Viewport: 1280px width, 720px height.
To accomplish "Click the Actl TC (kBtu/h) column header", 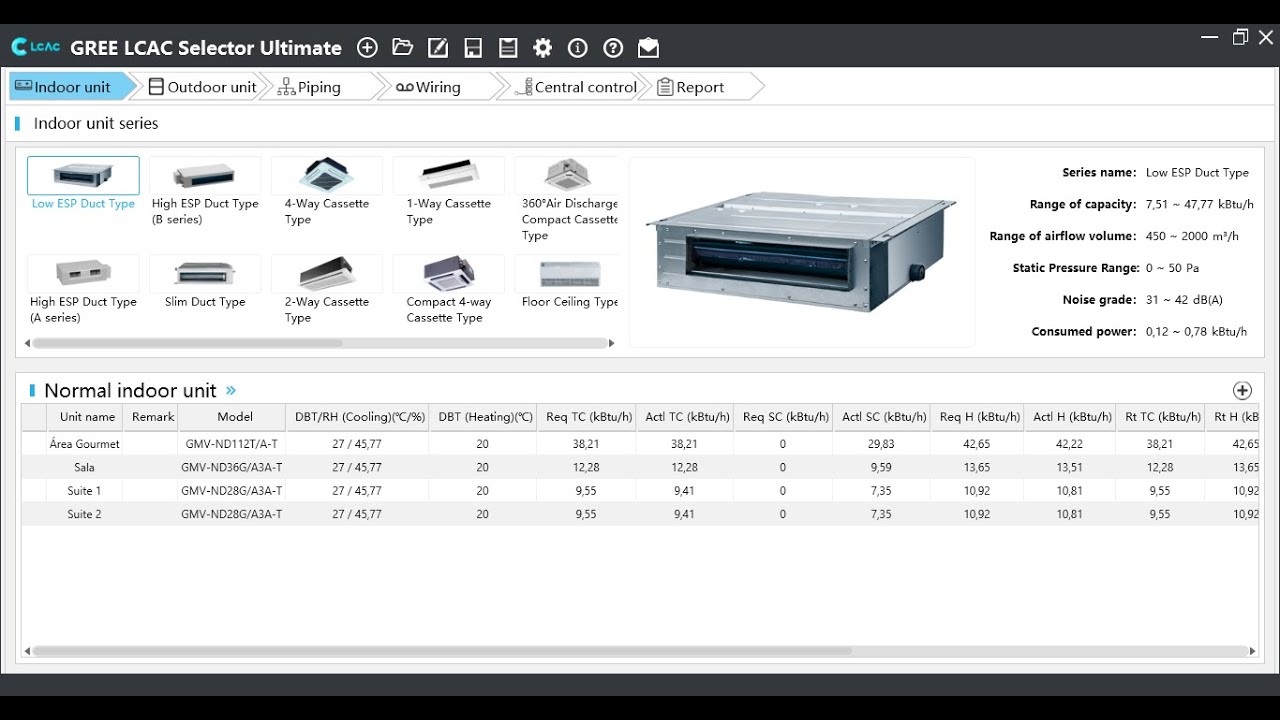I will click(687, 417).
